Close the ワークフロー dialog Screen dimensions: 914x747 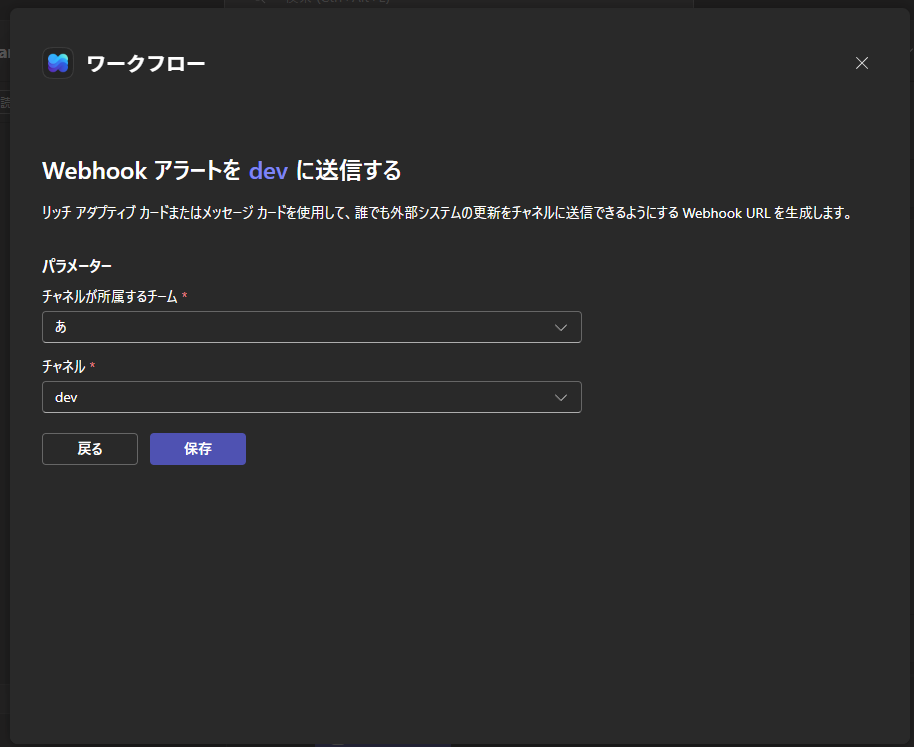862,63
